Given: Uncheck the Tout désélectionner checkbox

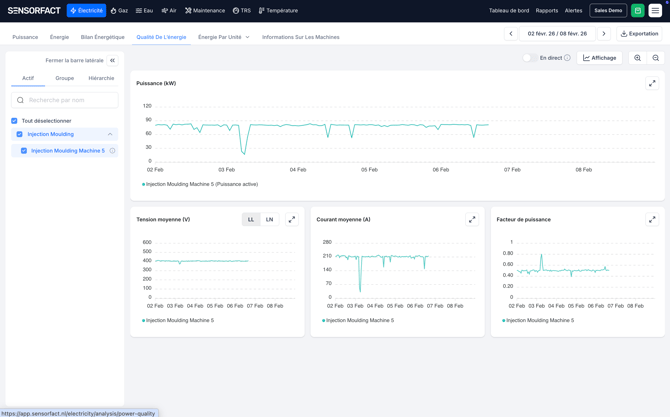Looking at the screenshot, I should click(14, 121).
